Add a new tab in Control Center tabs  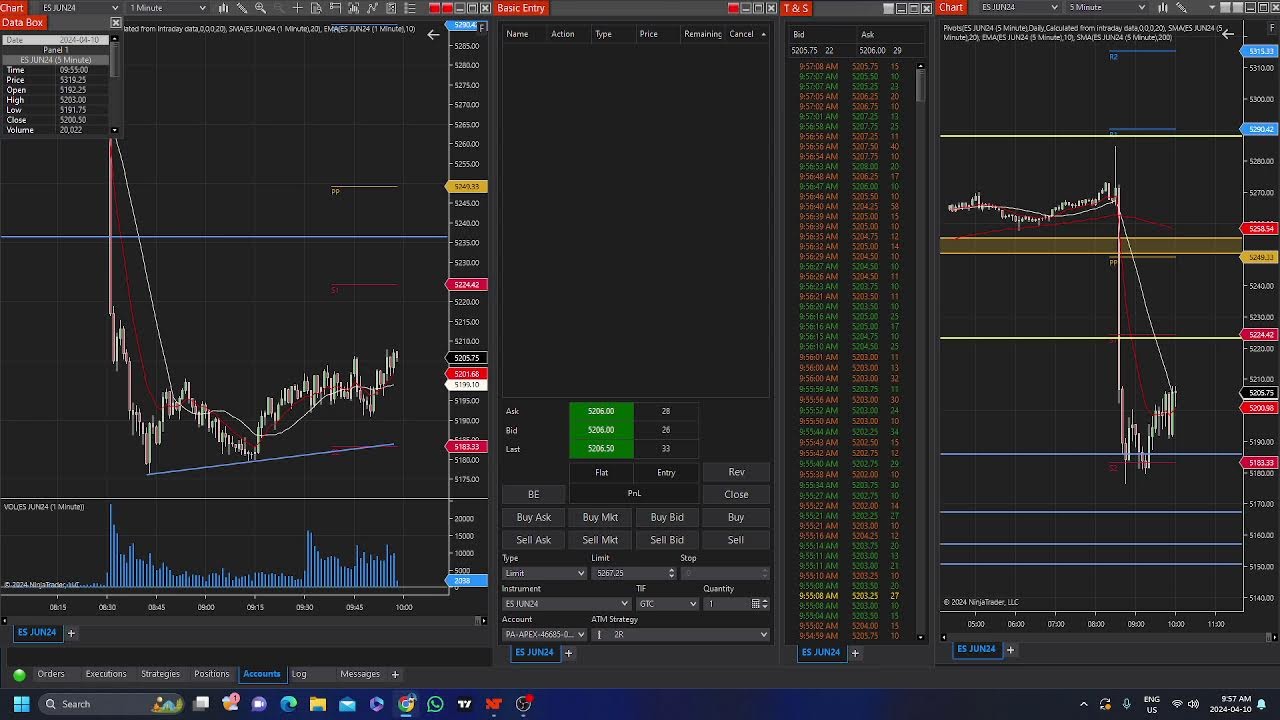point(395,674)
